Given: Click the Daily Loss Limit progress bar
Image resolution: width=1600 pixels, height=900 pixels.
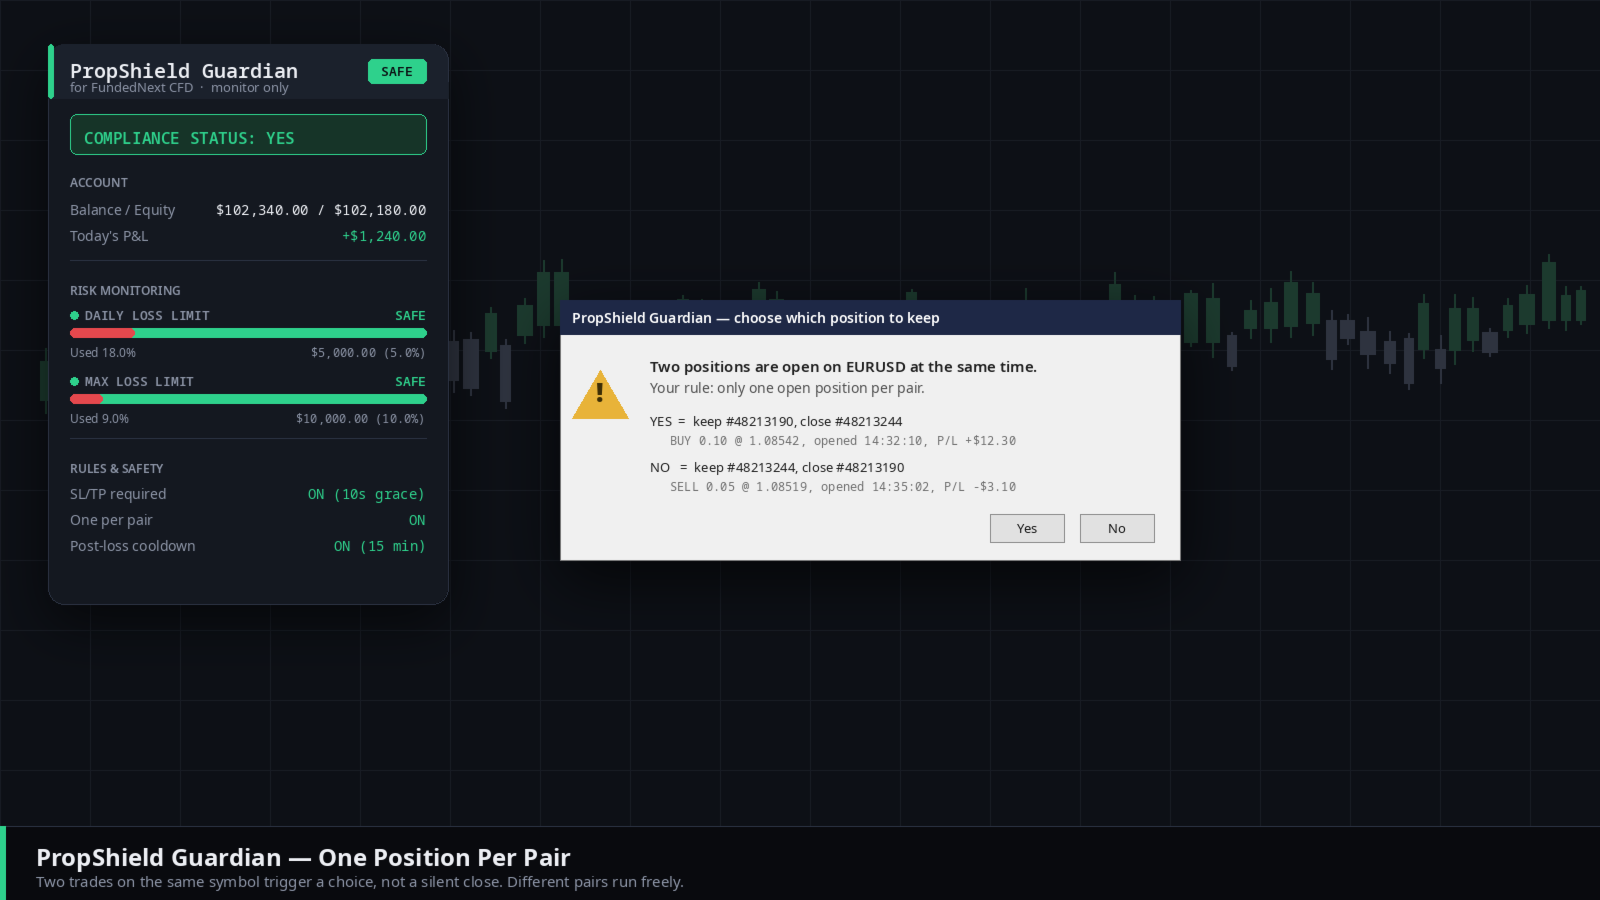Looking at the screenshot, I should click(248, 333).
